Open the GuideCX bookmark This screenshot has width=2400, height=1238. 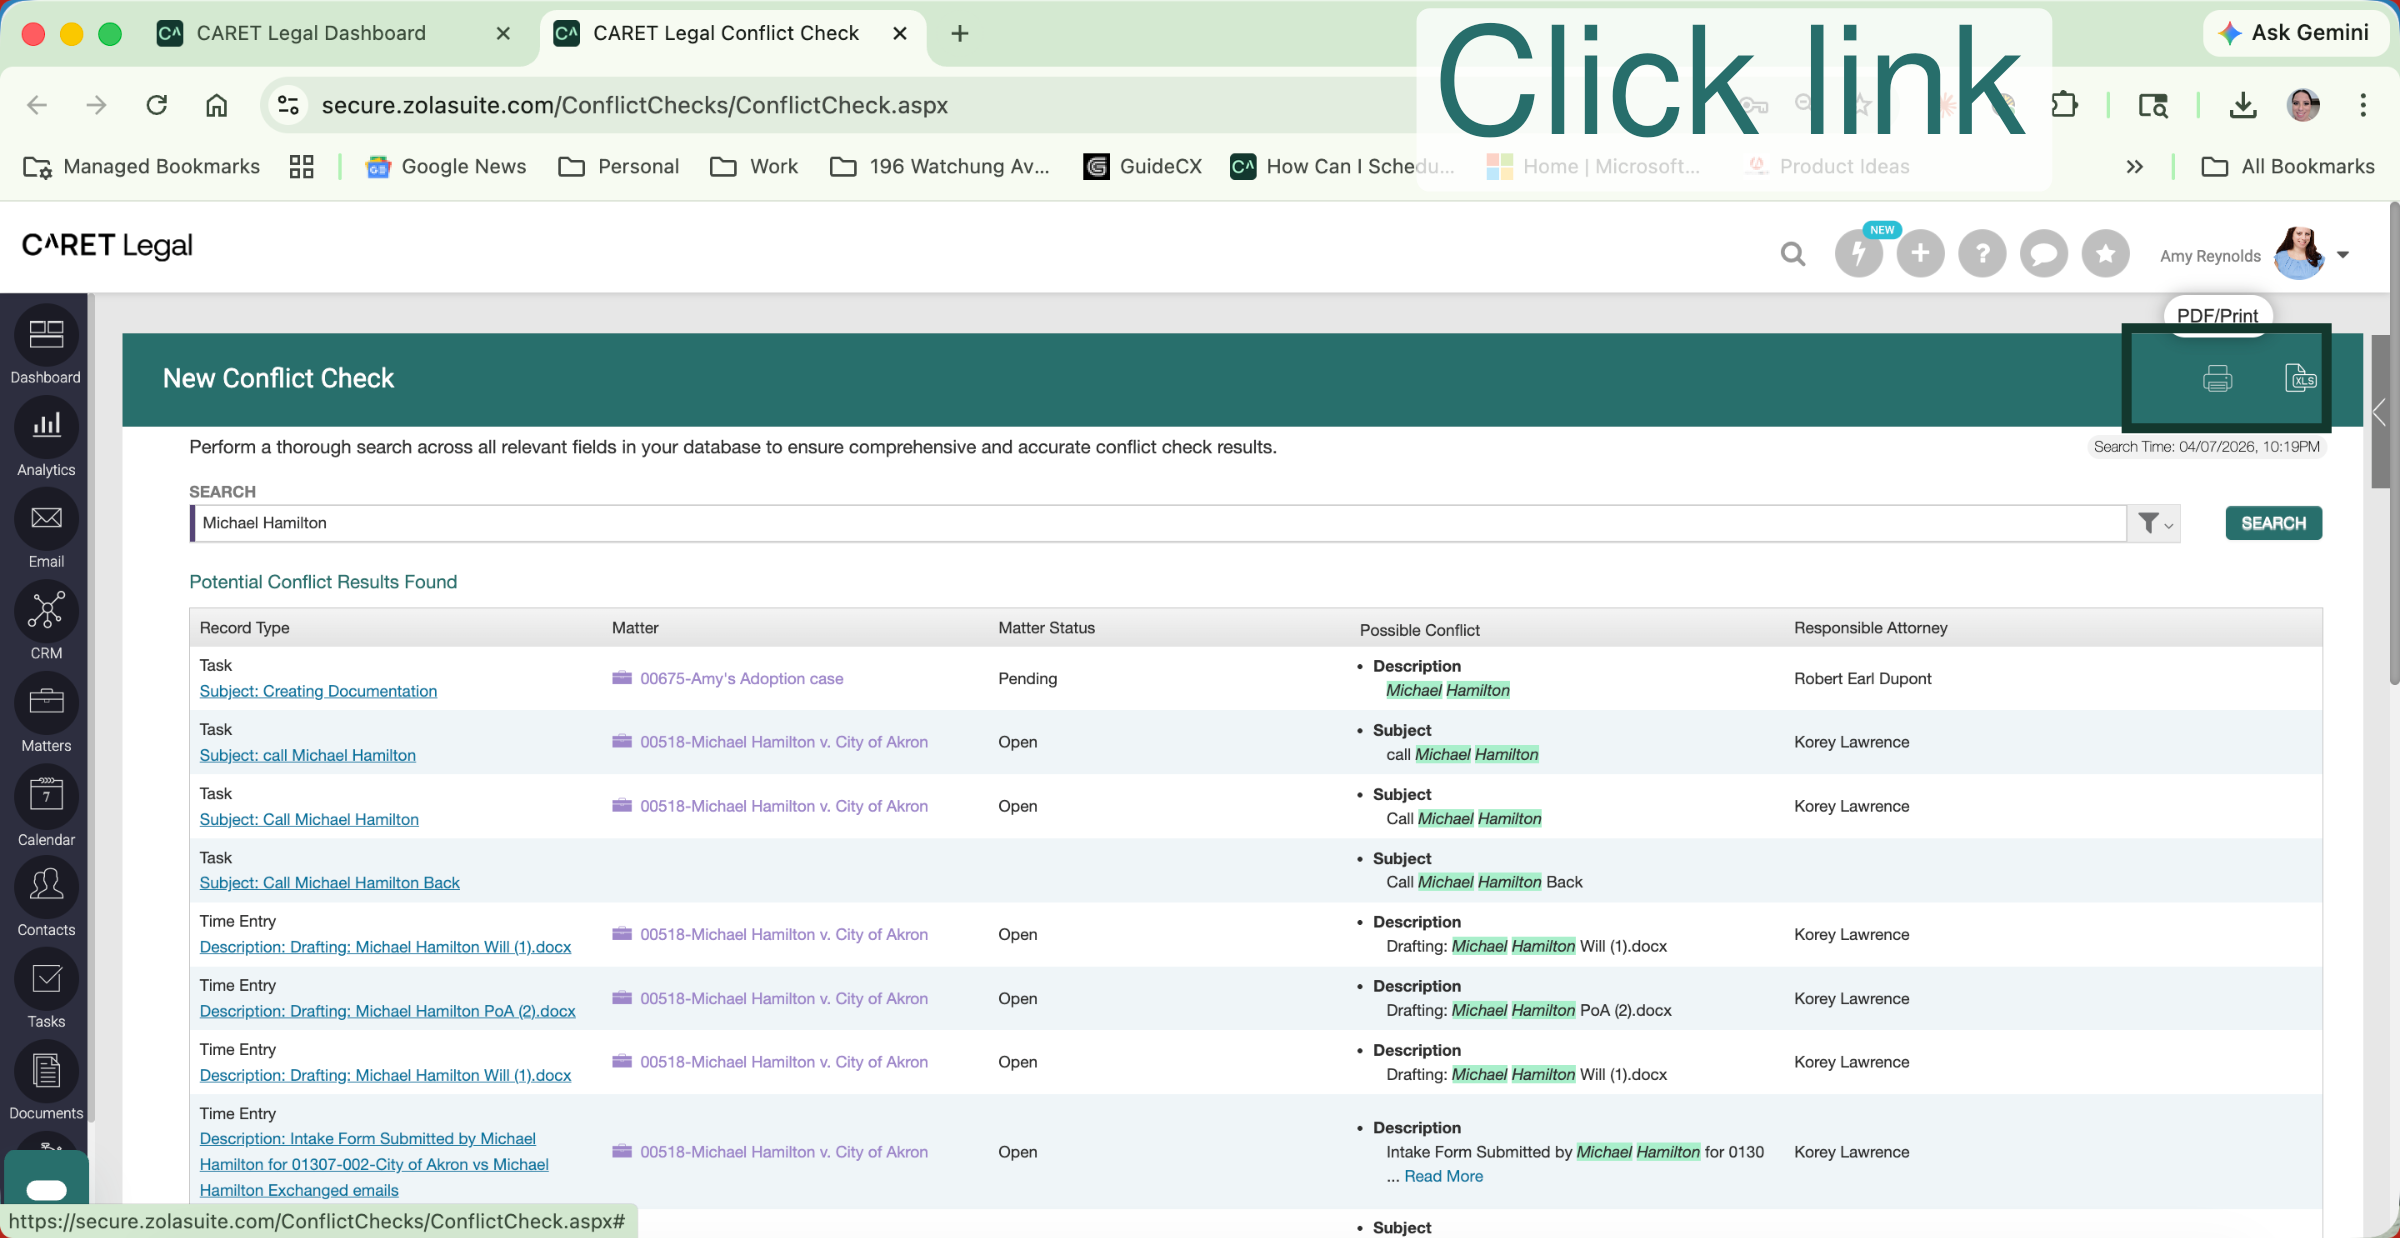pos(1143,166)
